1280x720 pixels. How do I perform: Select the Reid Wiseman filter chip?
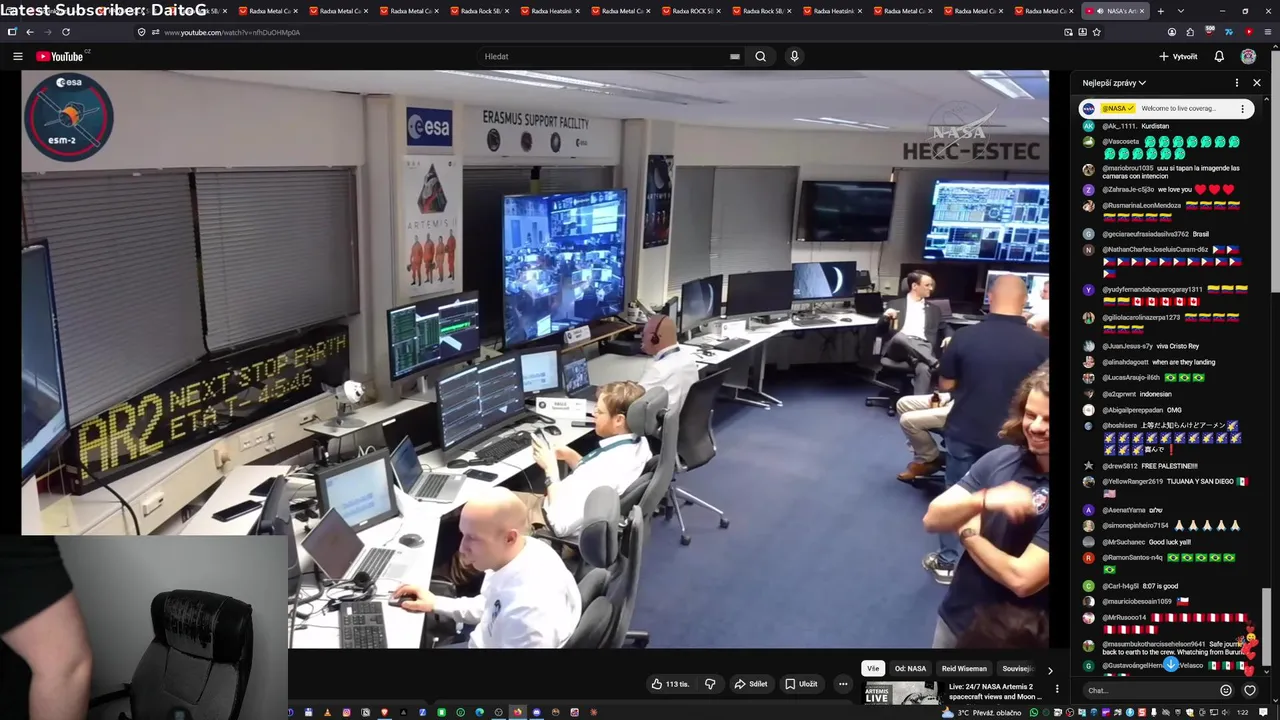point(964,668)
